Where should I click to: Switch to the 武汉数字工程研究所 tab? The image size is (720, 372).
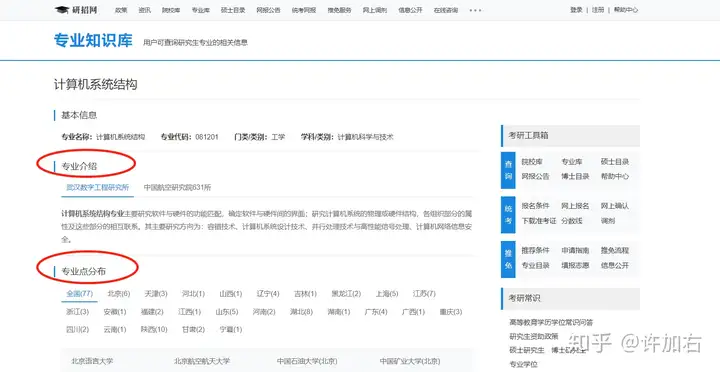(x=98, y=187)
